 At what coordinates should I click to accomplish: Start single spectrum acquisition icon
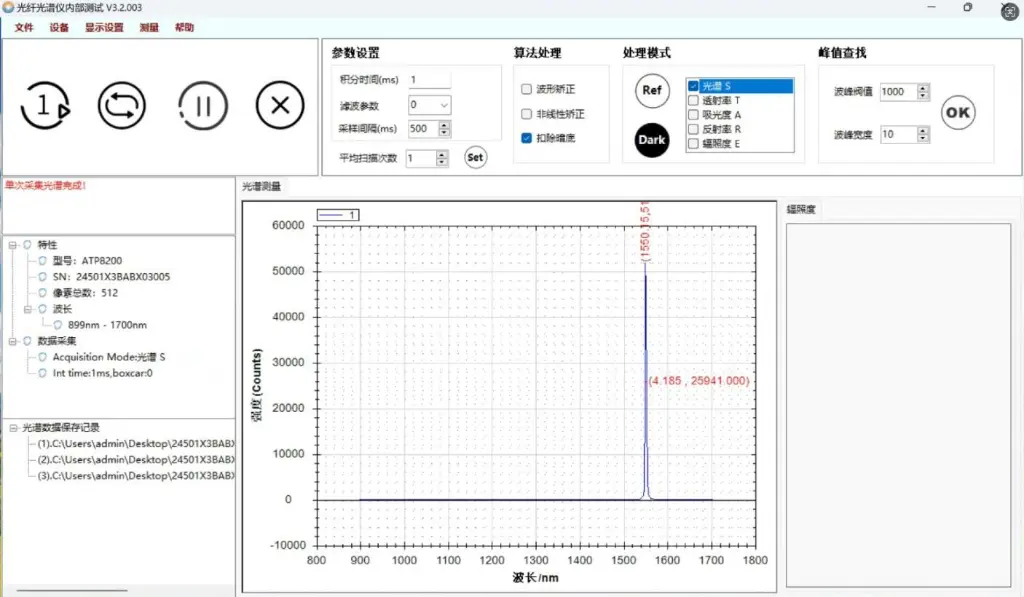[x=44, y=105]
